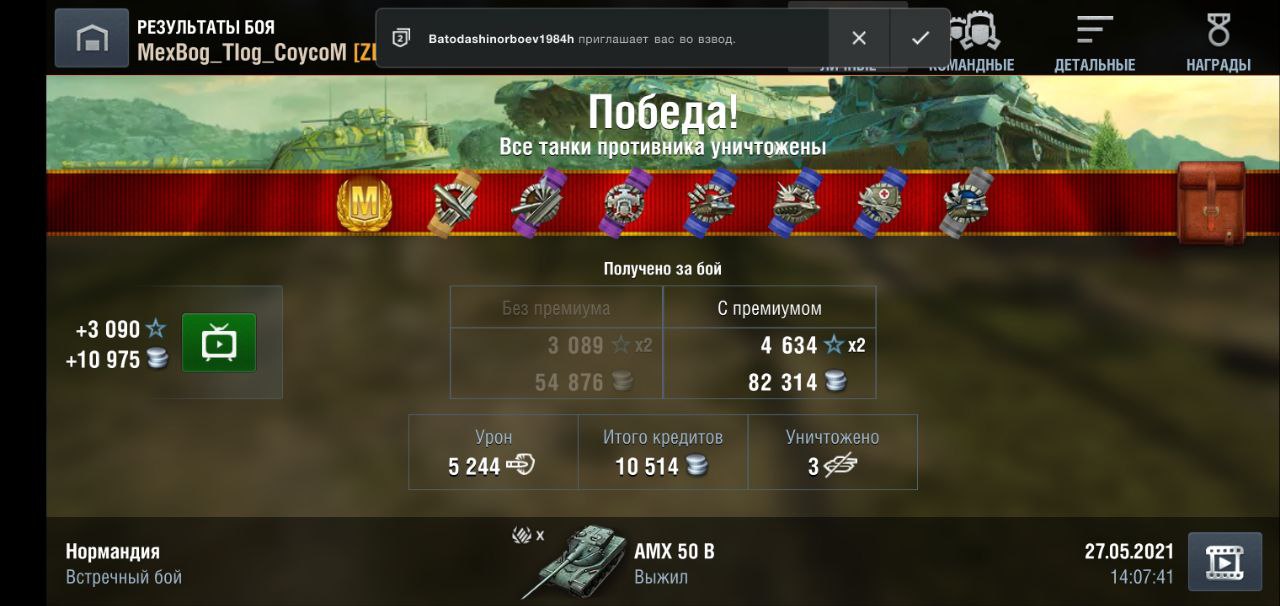The width and height of the screenshot is (1280, 606).
Task: Open the red leather bag reward
Action: pyautogui.click(x=1212, y=203)
